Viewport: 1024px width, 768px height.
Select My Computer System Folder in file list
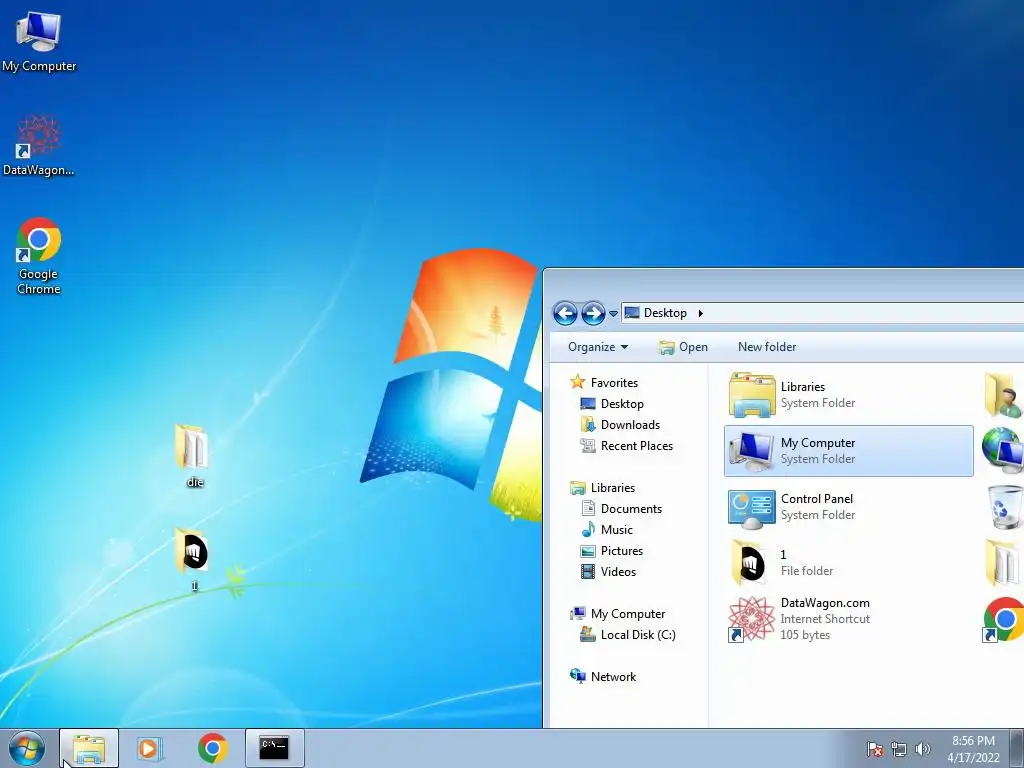click(x=848, y=451)
